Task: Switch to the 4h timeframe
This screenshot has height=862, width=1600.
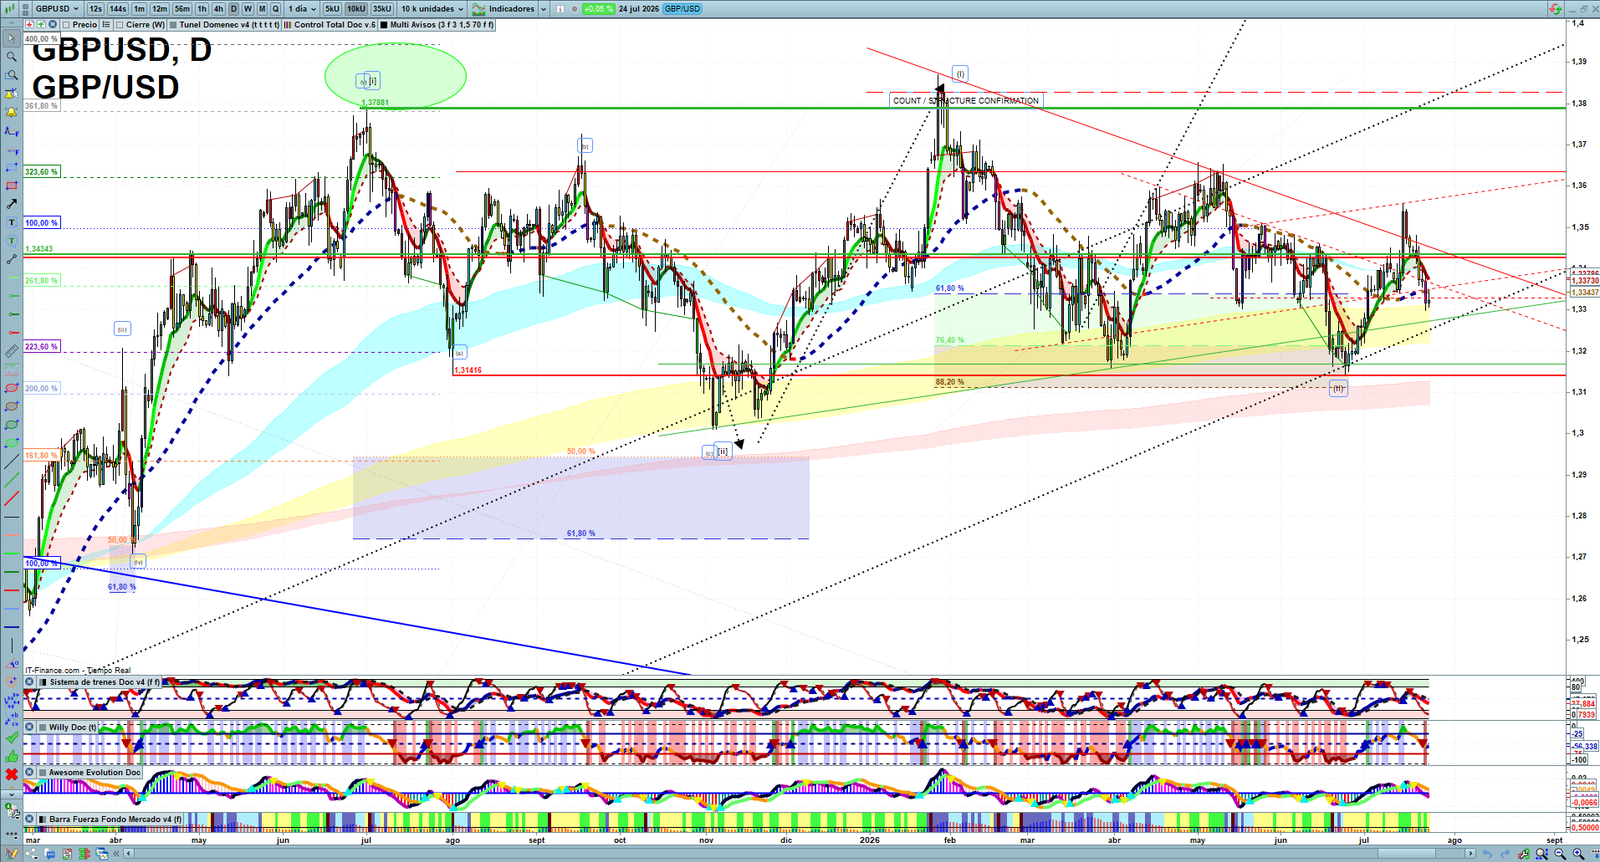Action: click(218, 9)
